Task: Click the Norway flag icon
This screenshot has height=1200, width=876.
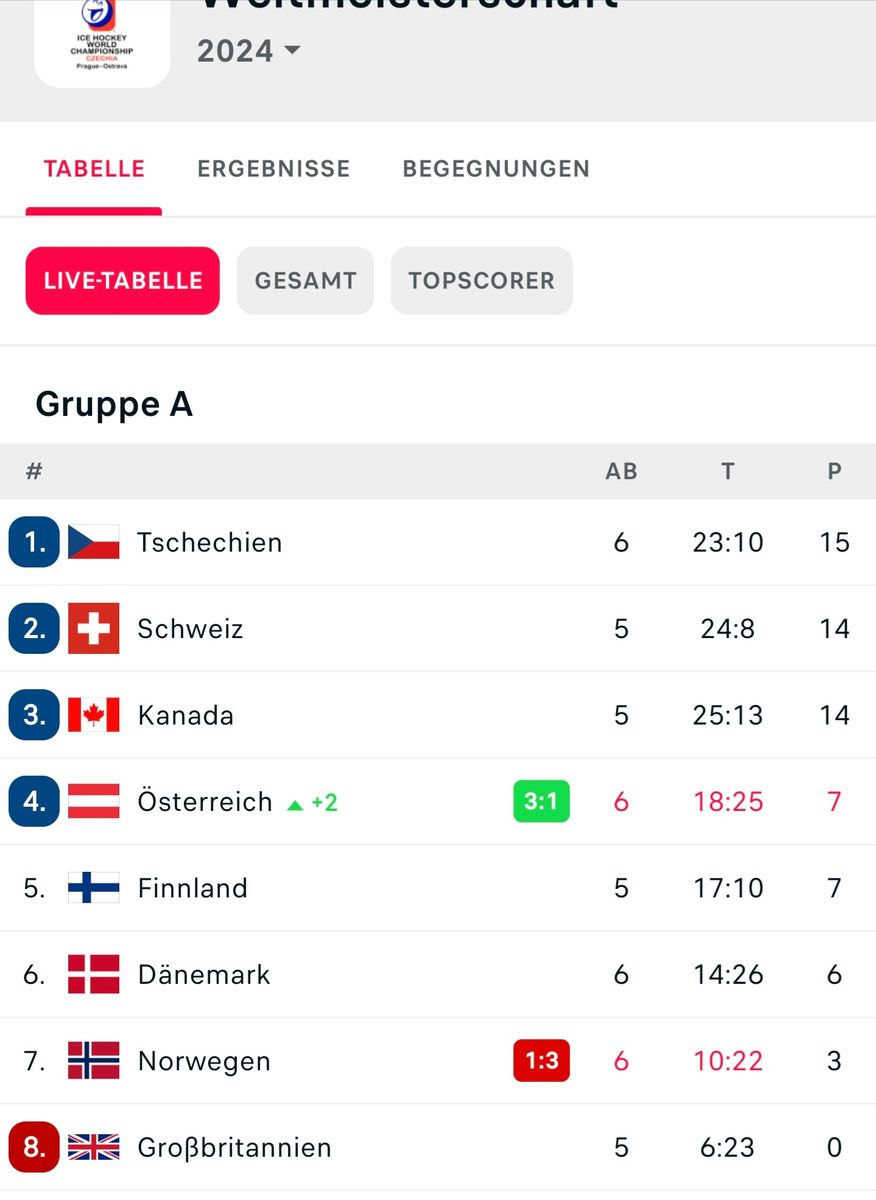Action: point(94,1061)
